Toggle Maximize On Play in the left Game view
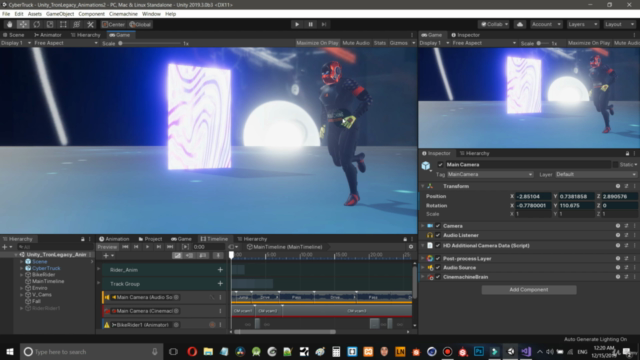Screen dimensions: 640x360 point(317,43)
